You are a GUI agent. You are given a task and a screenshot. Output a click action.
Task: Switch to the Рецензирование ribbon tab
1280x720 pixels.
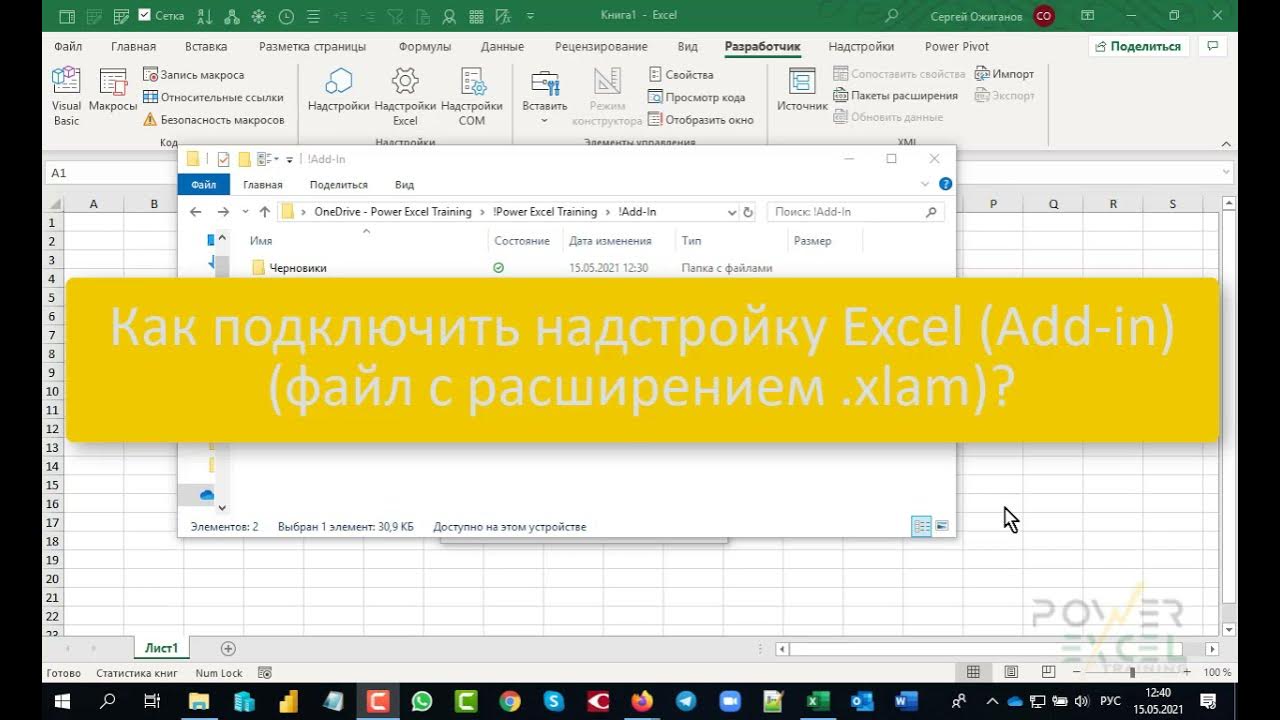coord(601,47)
